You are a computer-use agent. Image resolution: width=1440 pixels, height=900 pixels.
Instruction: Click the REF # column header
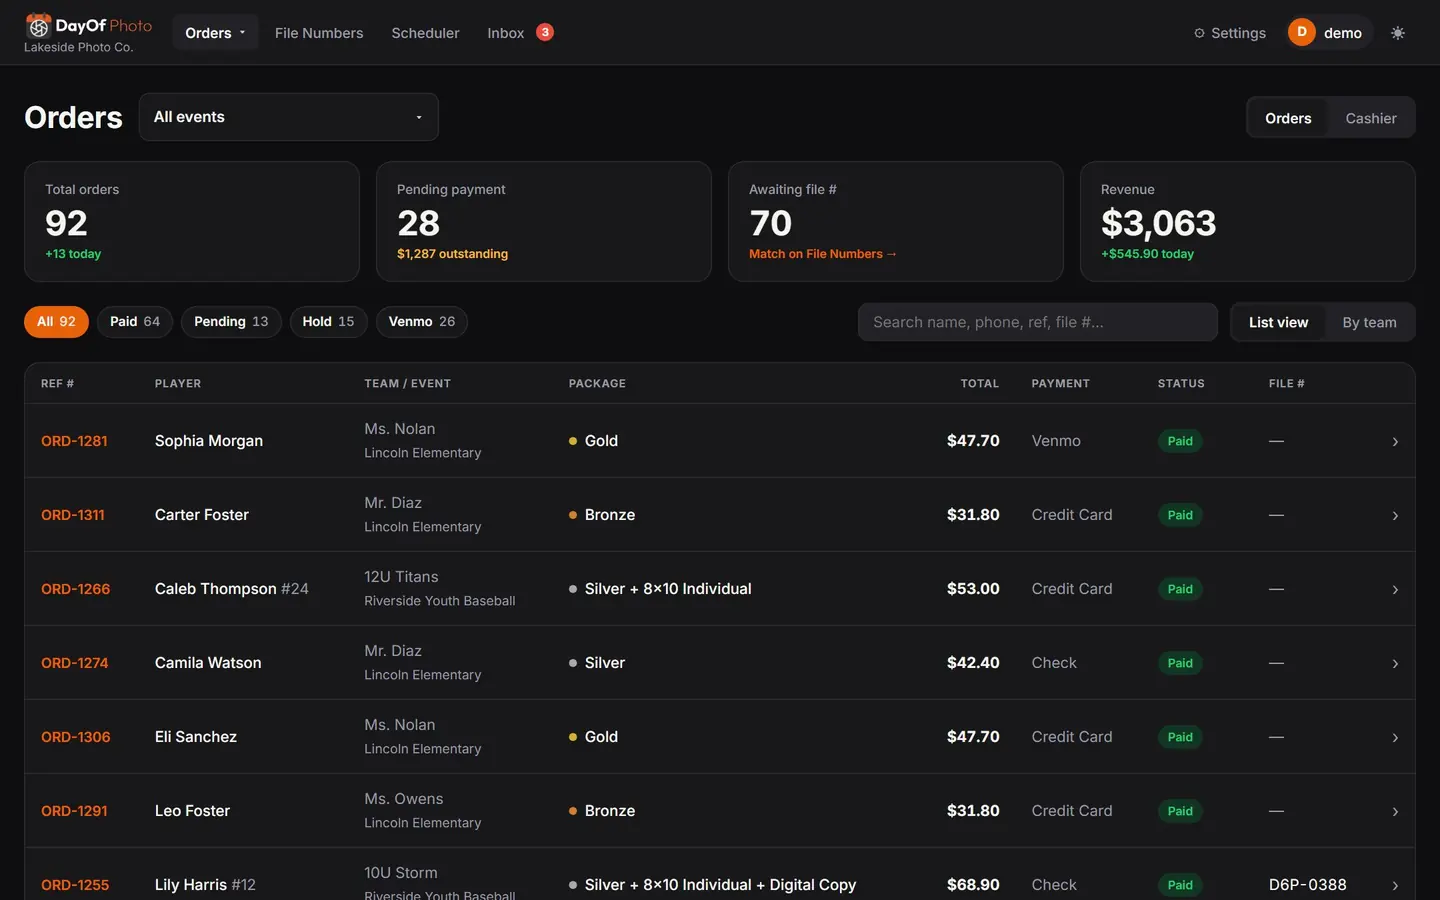tap(57, 384)
